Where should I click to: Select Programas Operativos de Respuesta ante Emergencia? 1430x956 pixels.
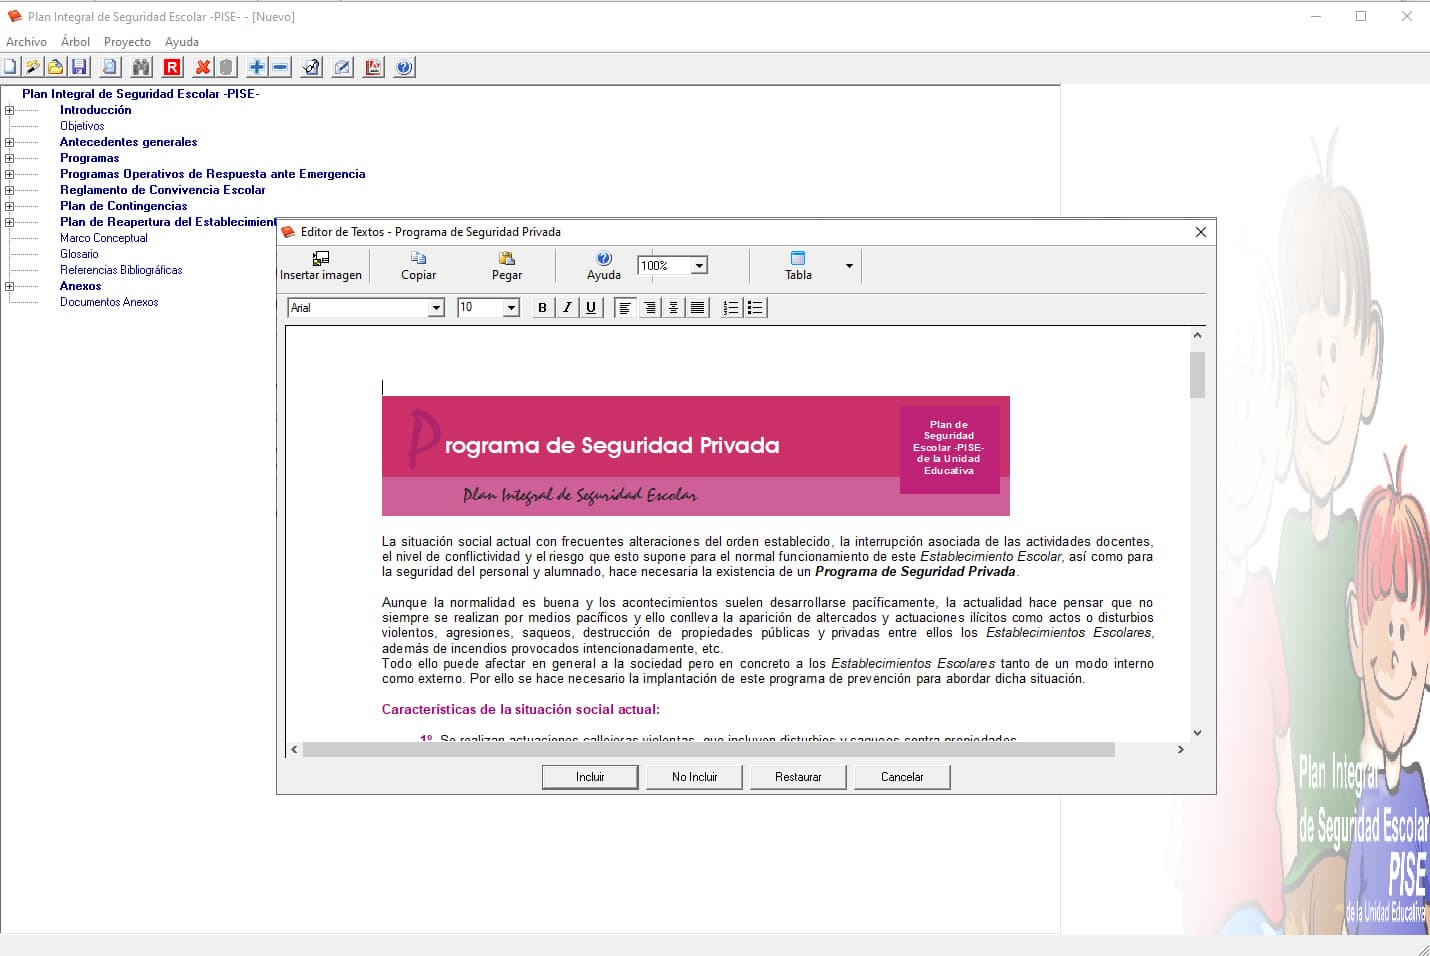point(212,174)
